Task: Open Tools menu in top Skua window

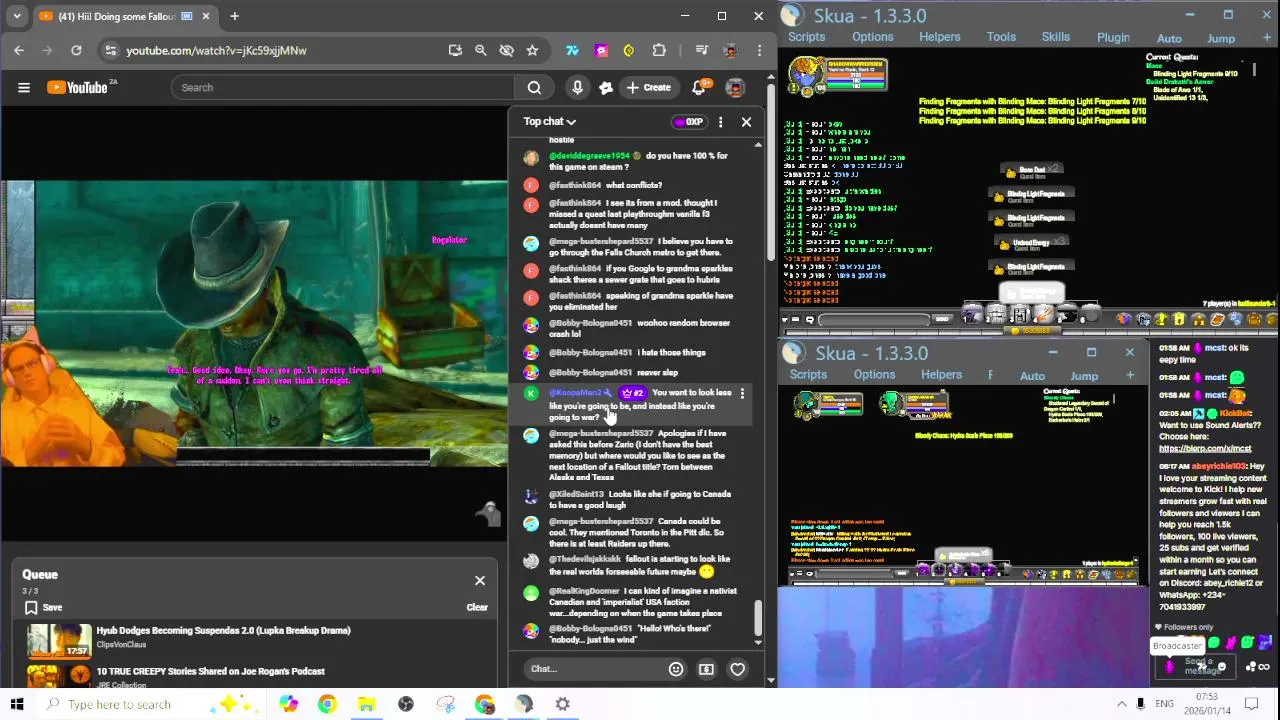Action: 1001,38
